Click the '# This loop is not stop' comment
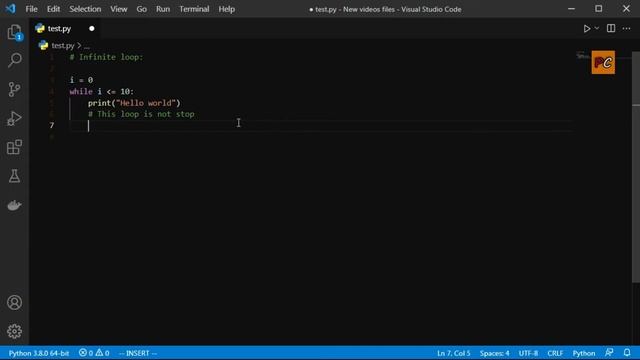Screen dimensions: 640x360 141,114
